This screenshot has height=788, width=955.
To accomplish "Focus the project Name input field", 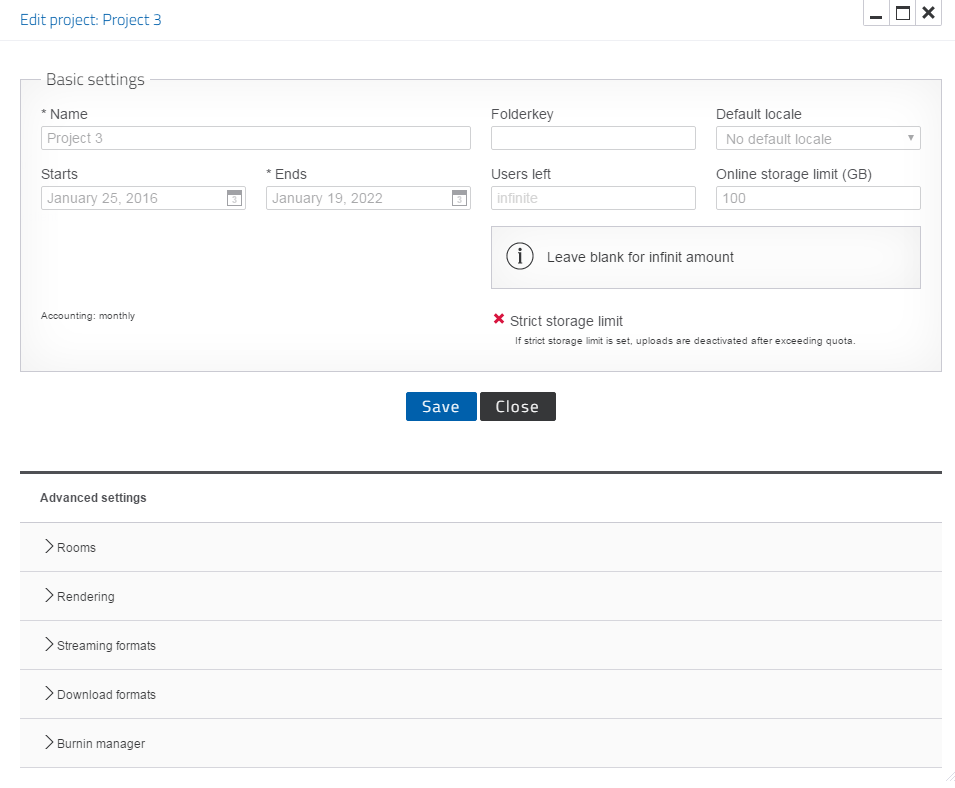I will click(x=256, y=138).
